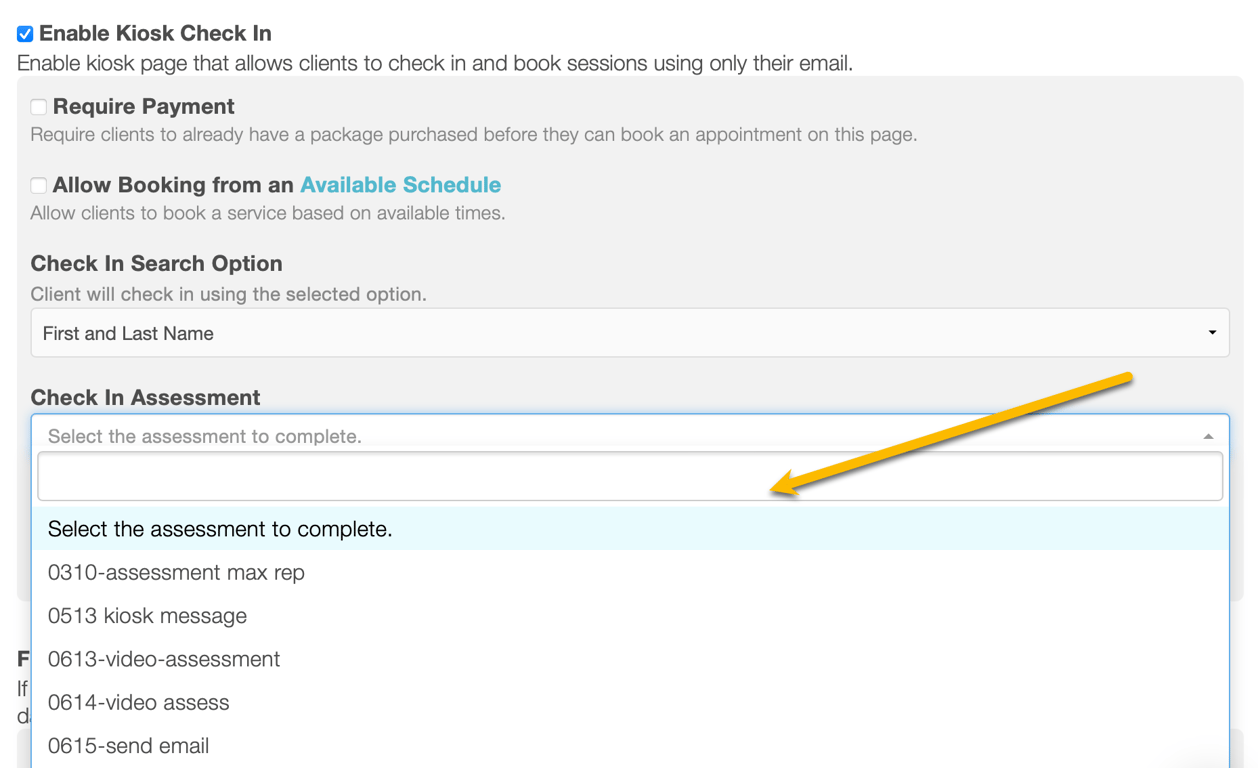Pick the 0513 kiosk message option

[147, 616]
